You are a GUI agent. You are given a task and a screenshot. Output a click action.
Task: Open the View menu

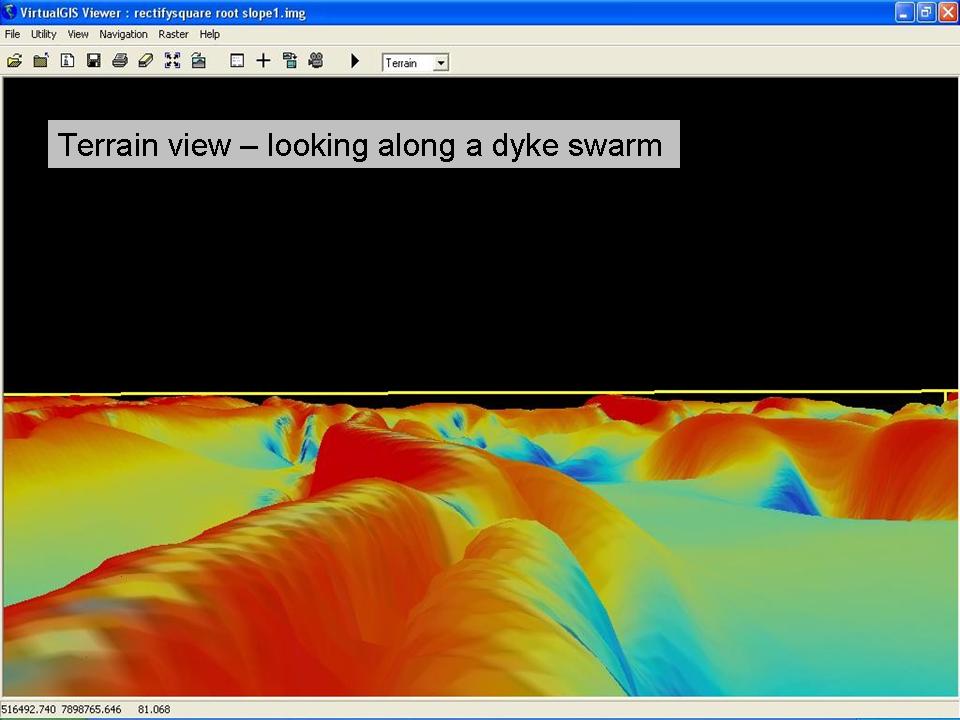pyautogui.click(x=78, y=34)
